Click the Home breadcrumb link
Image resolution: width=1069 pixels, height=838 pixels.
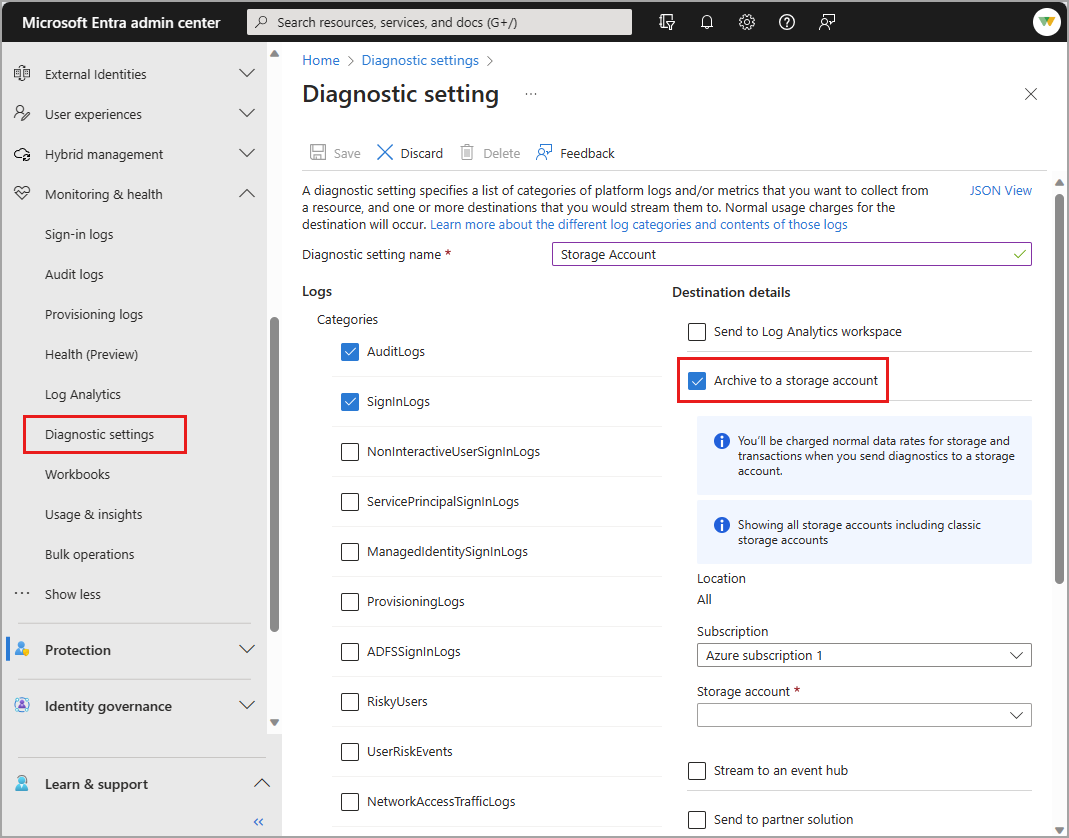coord(321,61)
